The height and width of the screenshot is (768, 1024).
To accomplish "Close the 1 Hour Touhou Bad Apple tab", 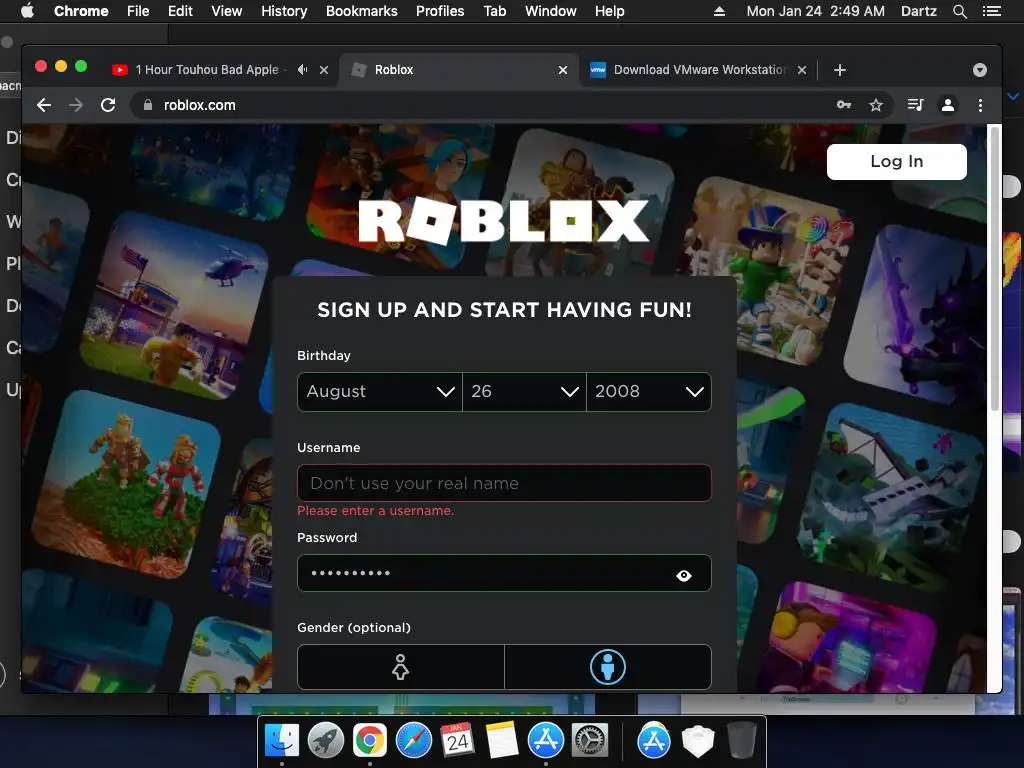I will coord(324,70).
